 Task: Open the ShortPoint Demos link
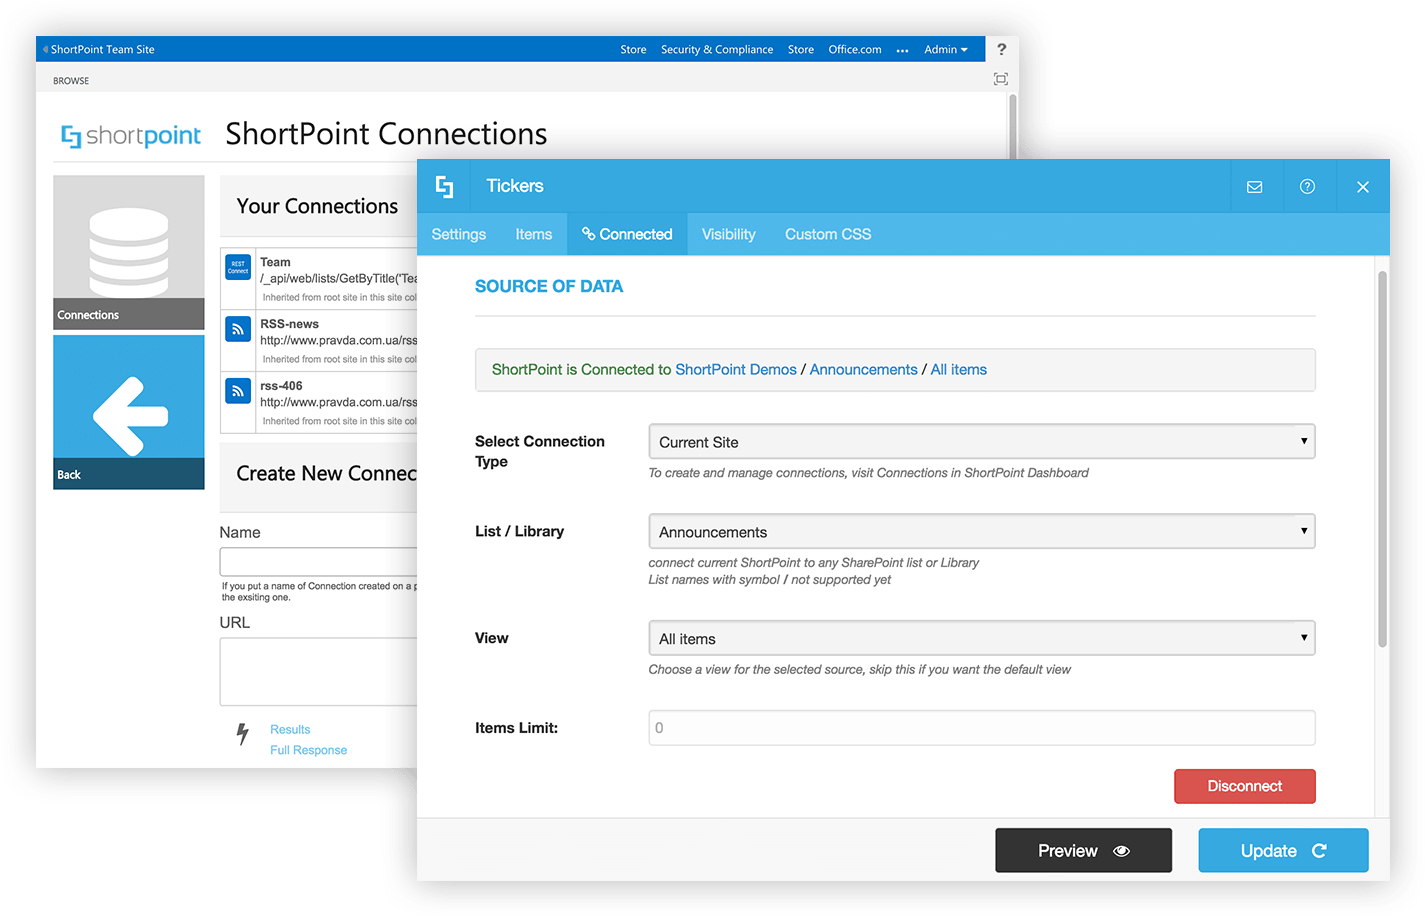click(x=736, y=370)
